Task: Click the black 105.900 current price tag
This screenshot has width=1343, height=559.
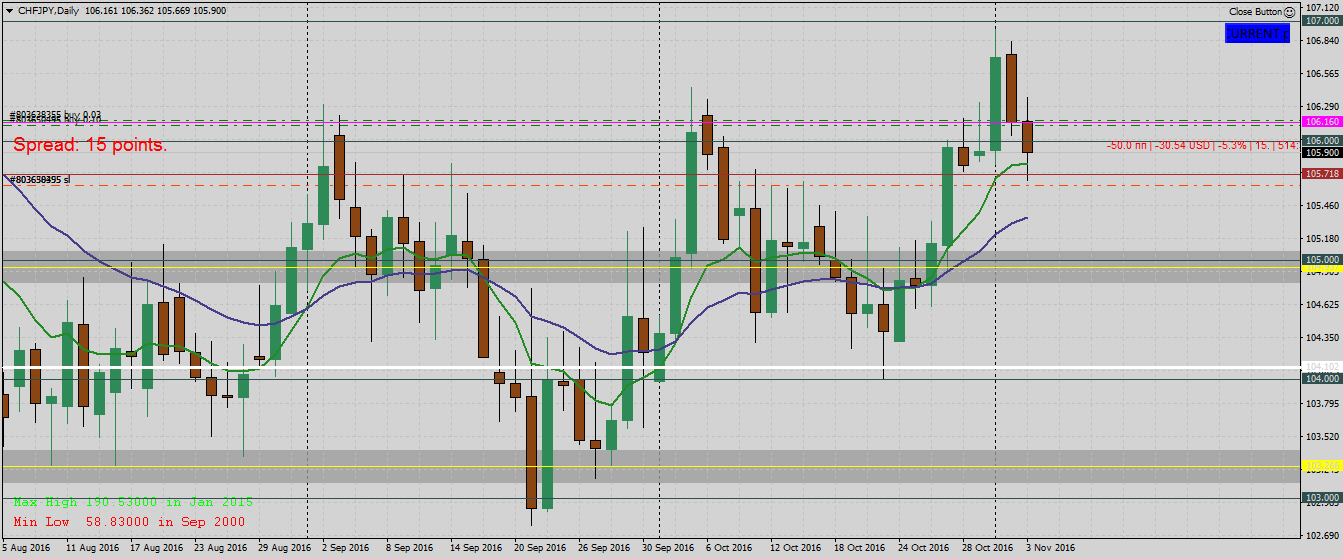Action: pos(1321,153)
